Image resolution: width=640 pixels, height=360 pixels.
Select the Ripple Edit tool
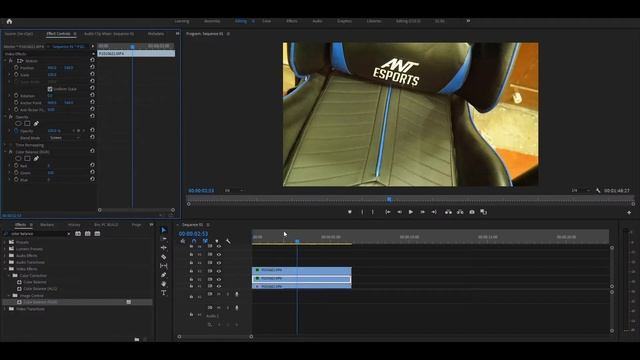tap(164, 248)
